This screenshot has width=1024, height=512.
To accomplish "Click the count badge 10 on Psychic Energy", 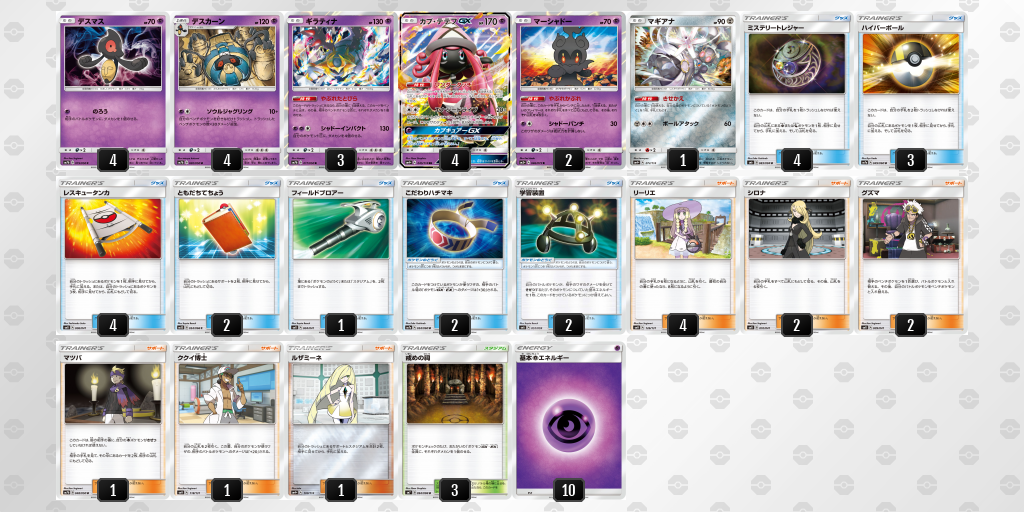I will coord(568,489).
